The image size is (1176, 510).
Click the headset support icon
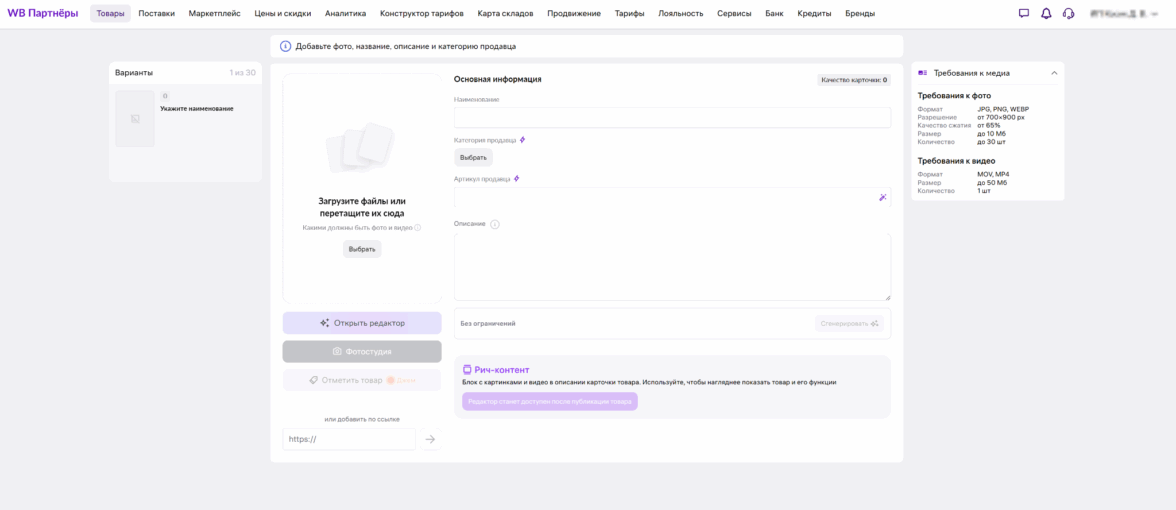point(1068,14)
